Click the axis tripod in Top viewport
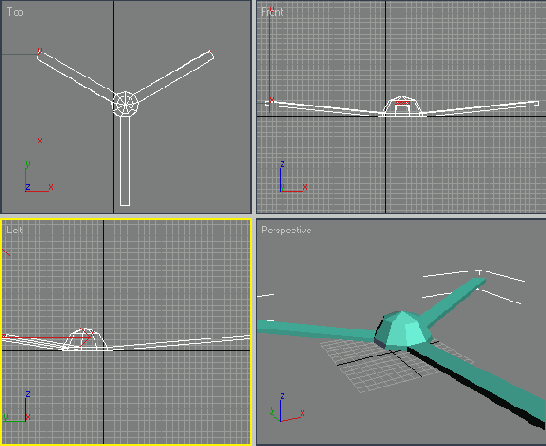The image size is (546, 446). (39, 177)
